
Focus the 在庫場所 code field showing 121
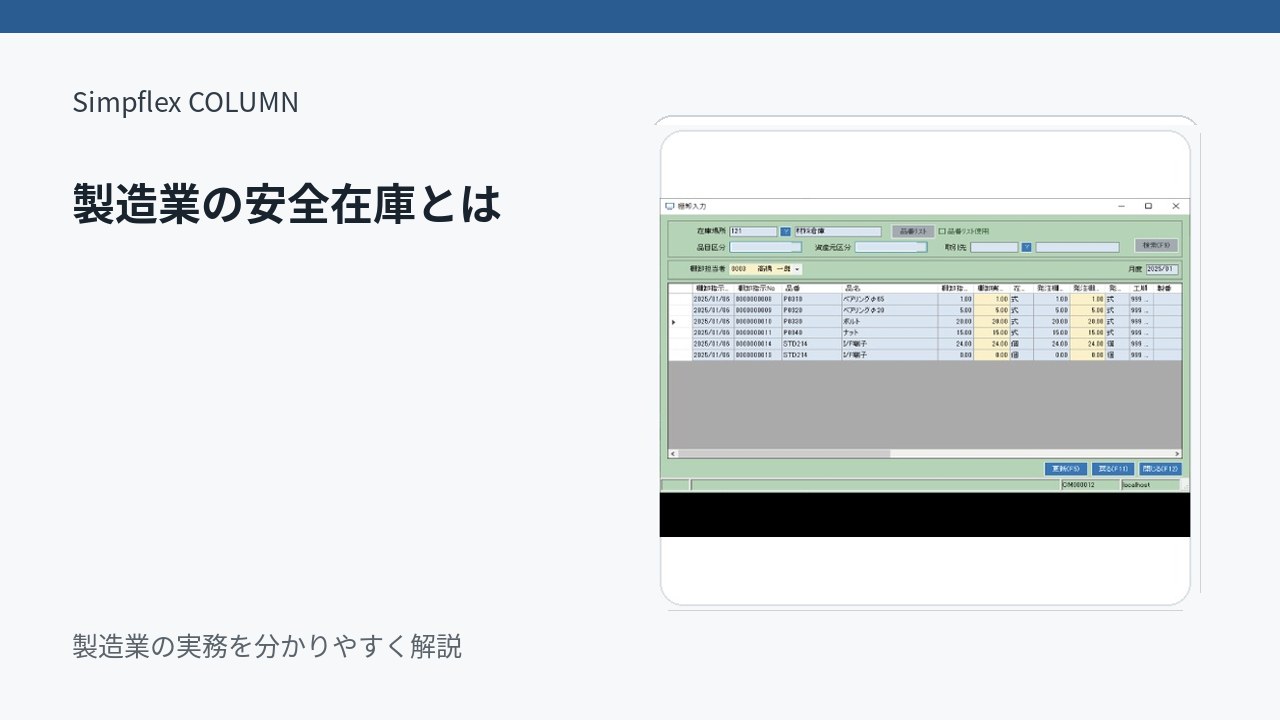coord(754,231)
